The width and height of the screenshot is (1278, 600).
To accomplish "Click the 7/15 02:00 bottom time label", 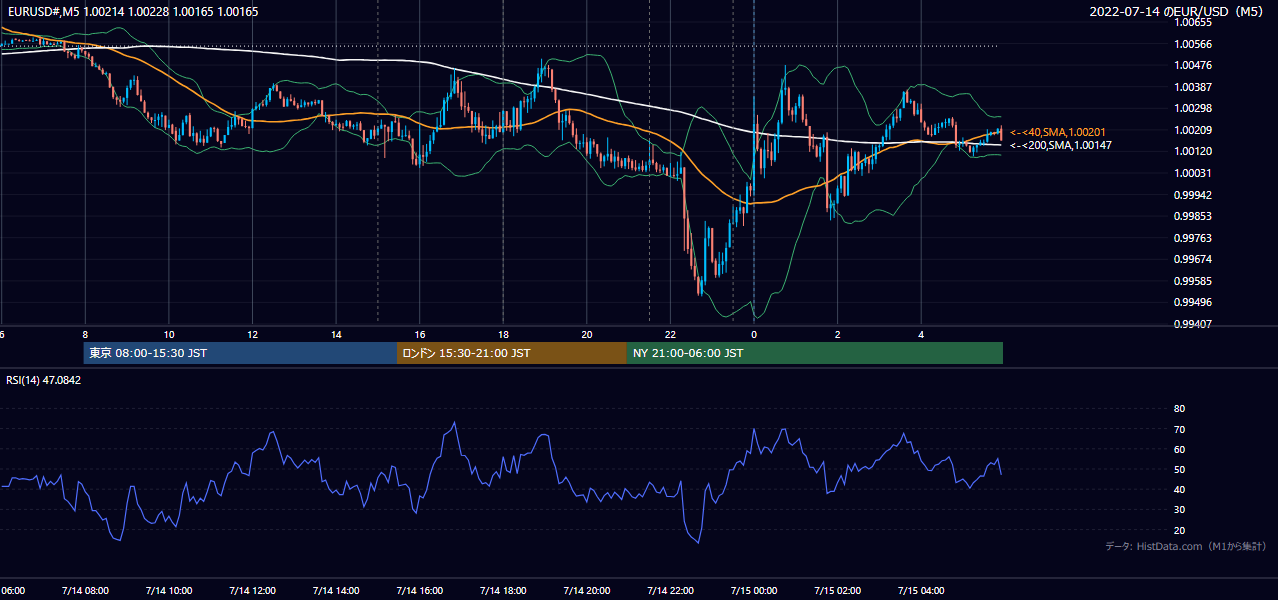I will click(x=837, y=591).
